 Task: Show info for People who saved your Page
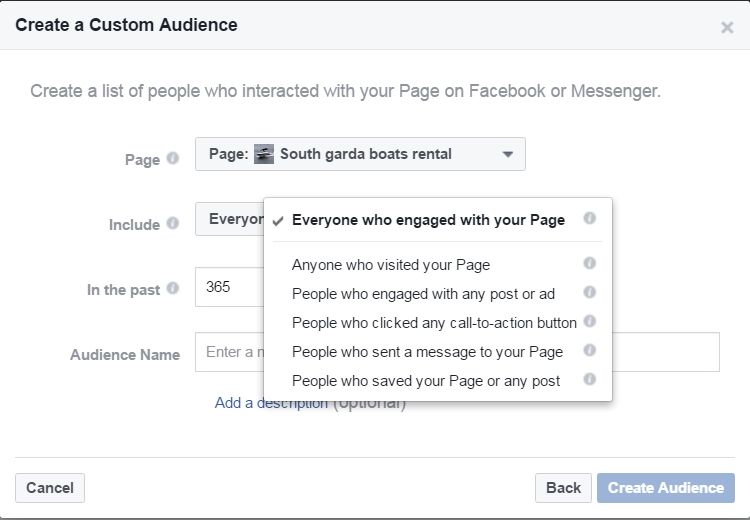pyautogui.click(x=589, y=379)
